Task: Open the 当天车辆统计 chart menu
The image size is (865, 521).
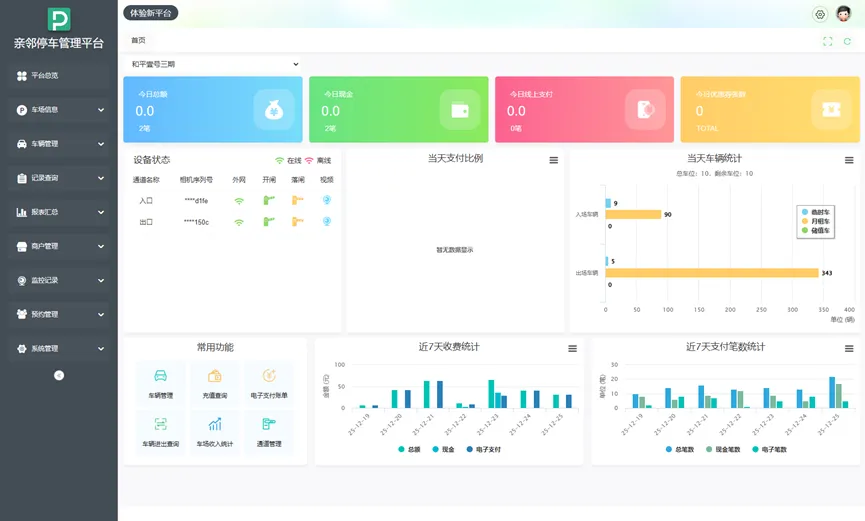Action: tap(849, 160)
